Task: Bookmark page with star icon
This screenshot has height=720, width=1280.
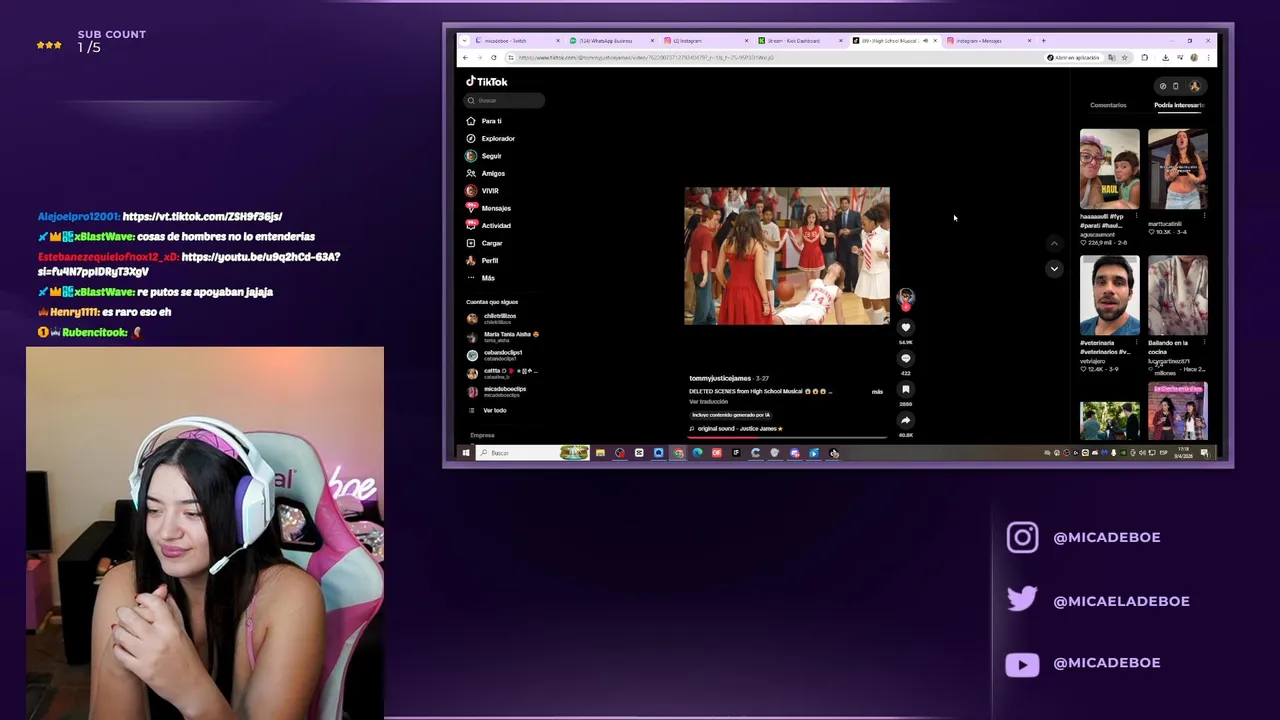Action: pyautogui.click(x=1124, y=58)
